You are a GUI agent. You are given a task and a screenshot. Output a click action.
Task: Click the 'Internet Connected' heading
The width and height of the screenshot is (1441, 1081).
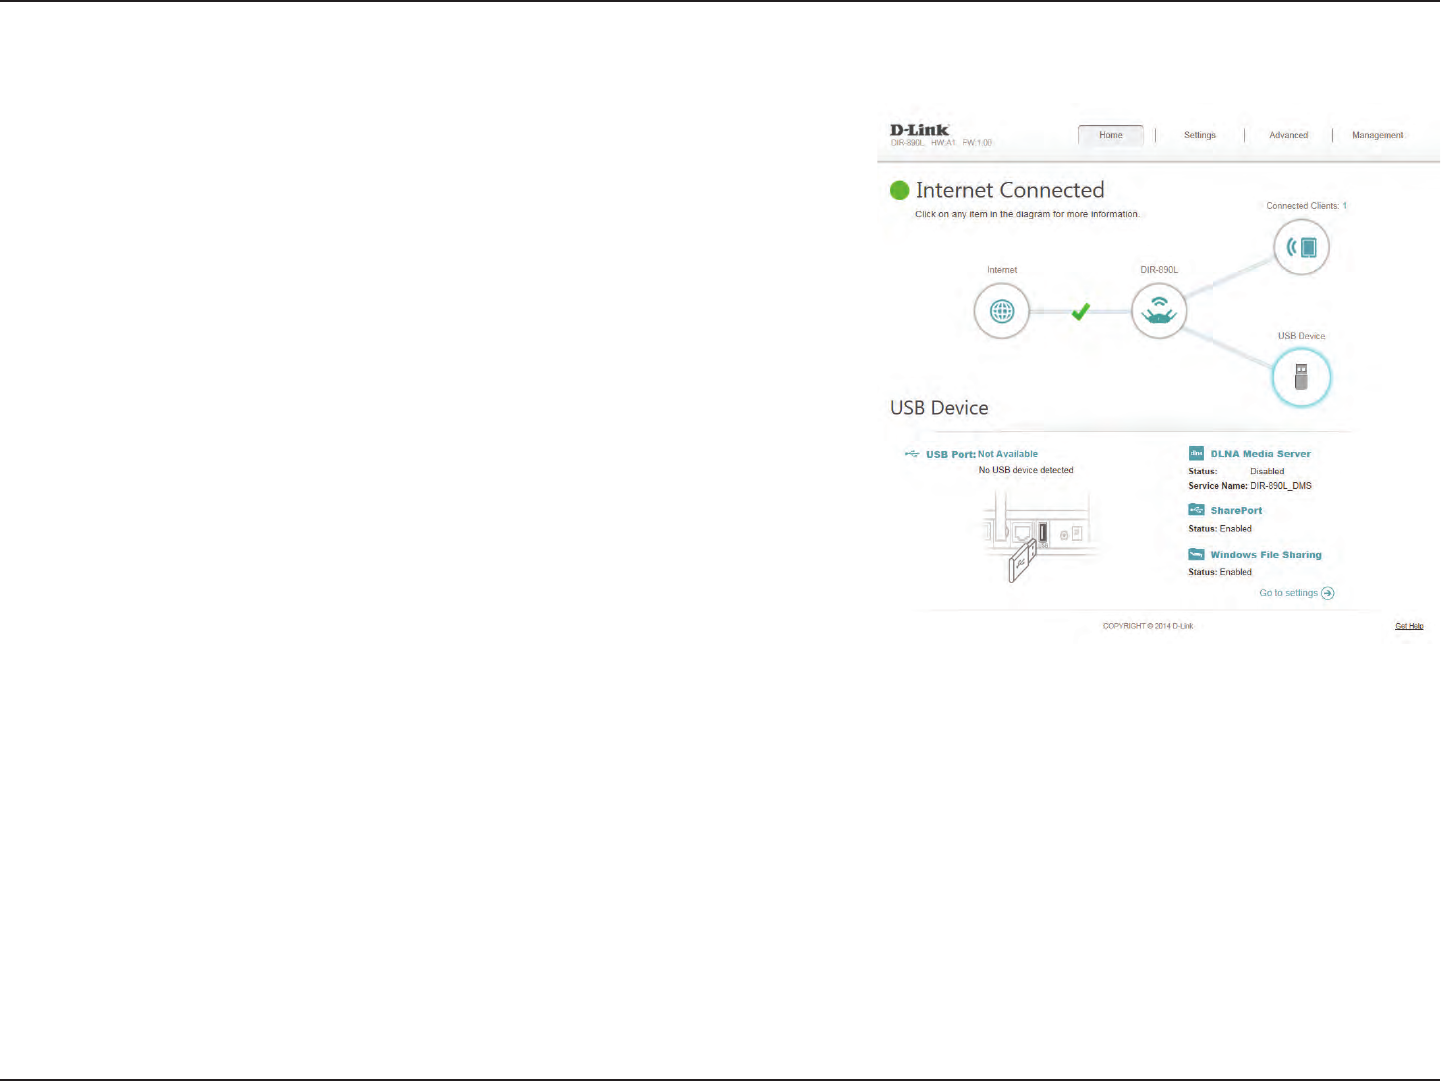tap(1010, 190)
